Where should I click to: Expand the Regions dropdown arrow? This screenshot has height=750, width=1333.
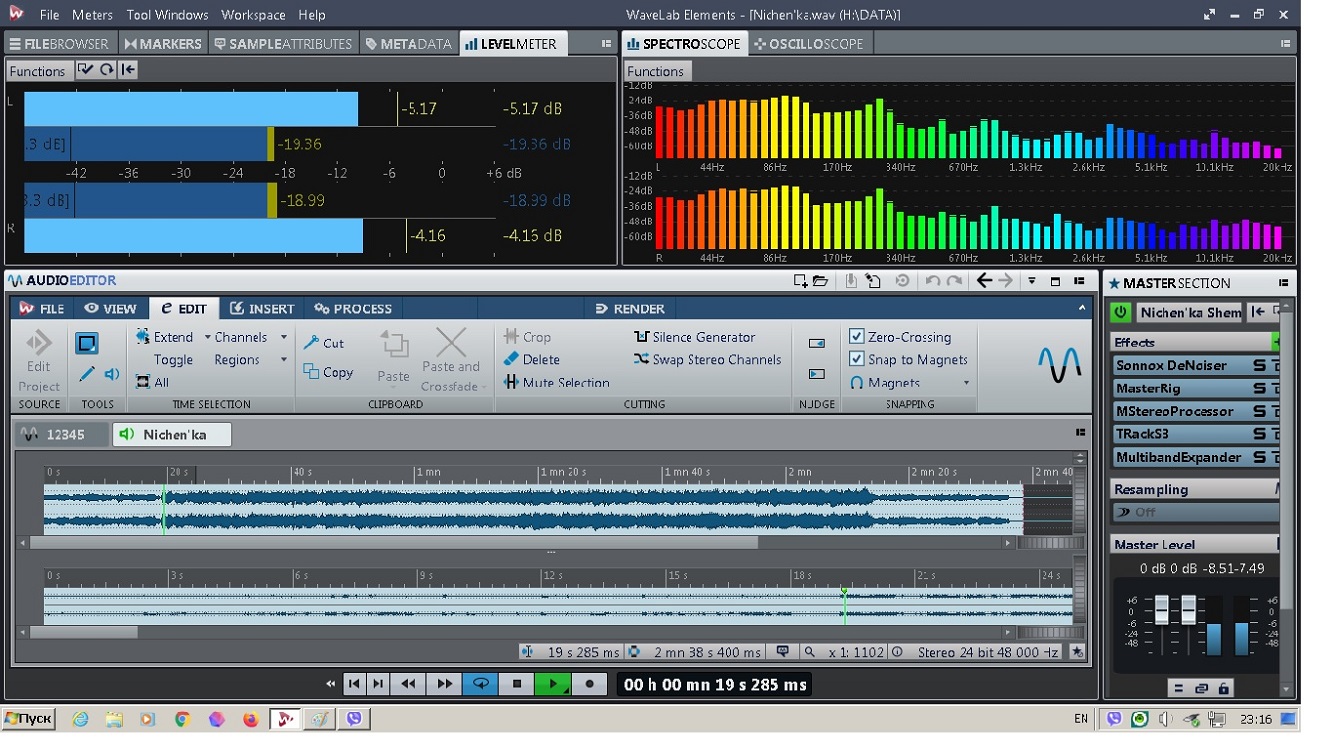[284, 360]
